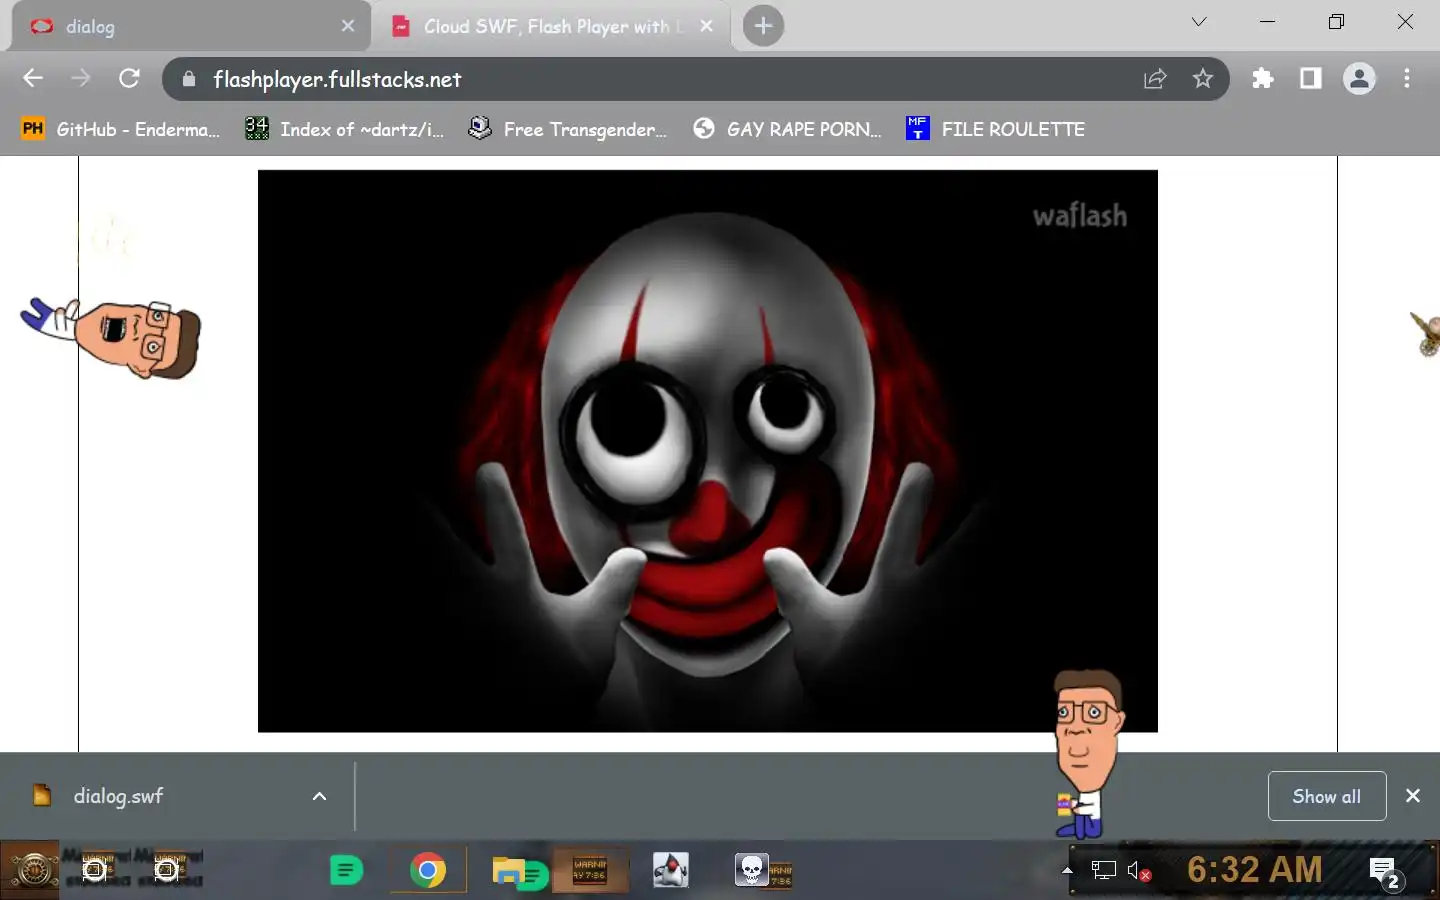Open the network status tray icon
This screenshot has width=1440, height=900.
click(x=1103, y=870)
